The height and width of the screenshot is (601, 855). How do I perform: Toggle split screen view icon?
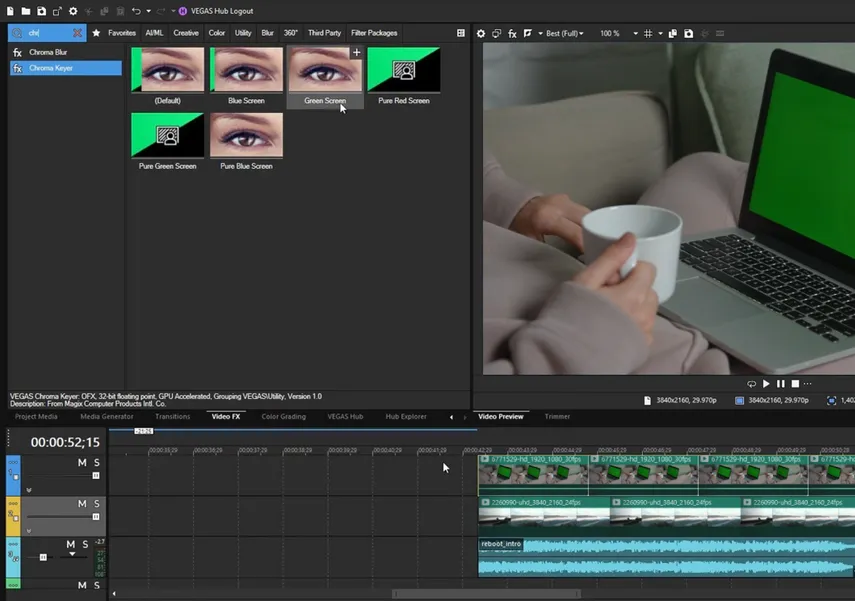(527, 34)
